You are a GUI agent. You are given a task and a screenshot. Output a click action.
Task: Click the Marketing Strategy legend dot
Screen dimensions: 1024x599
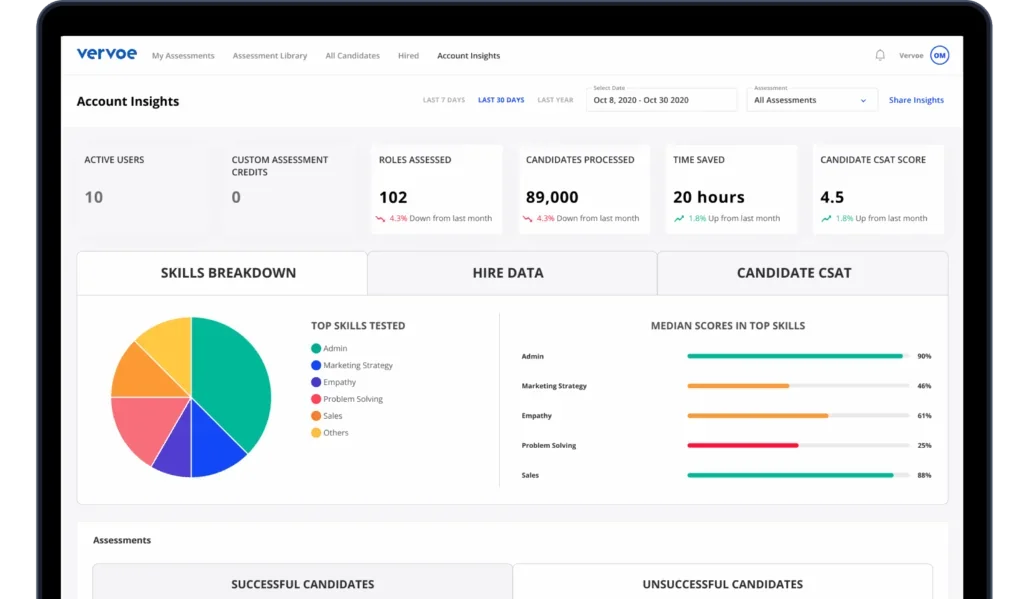click(x=315, y=365)
